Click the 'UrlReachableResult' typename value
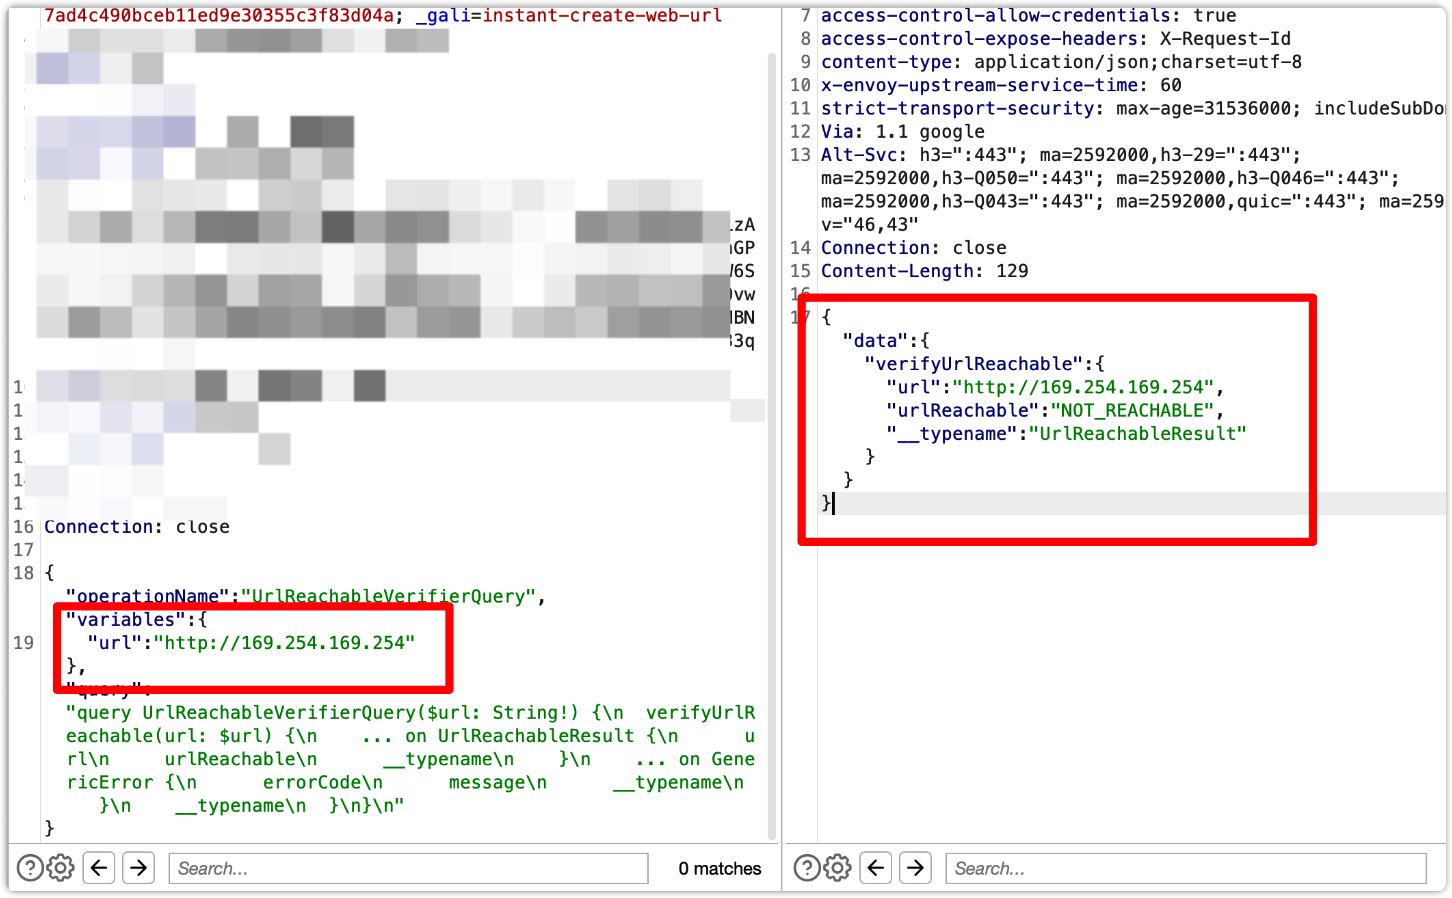The image size is (1452, 898). tap(1138, 434)
